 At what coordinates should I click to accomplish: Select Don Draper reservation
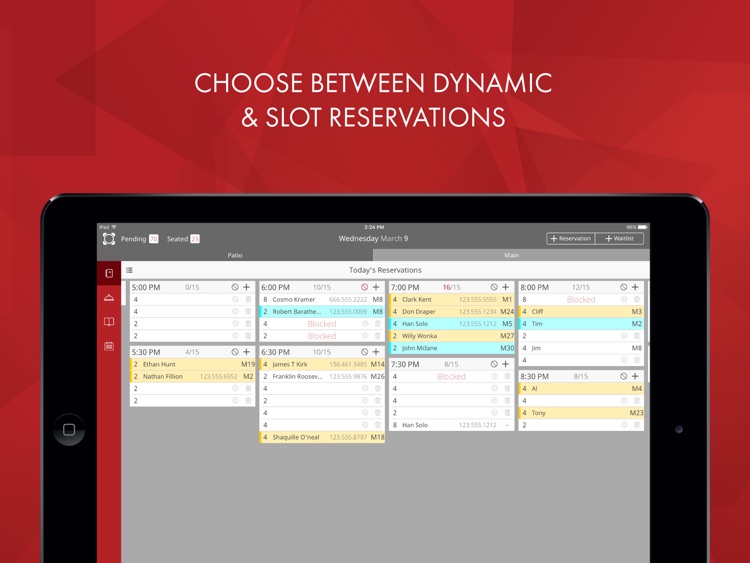point(452,311)
